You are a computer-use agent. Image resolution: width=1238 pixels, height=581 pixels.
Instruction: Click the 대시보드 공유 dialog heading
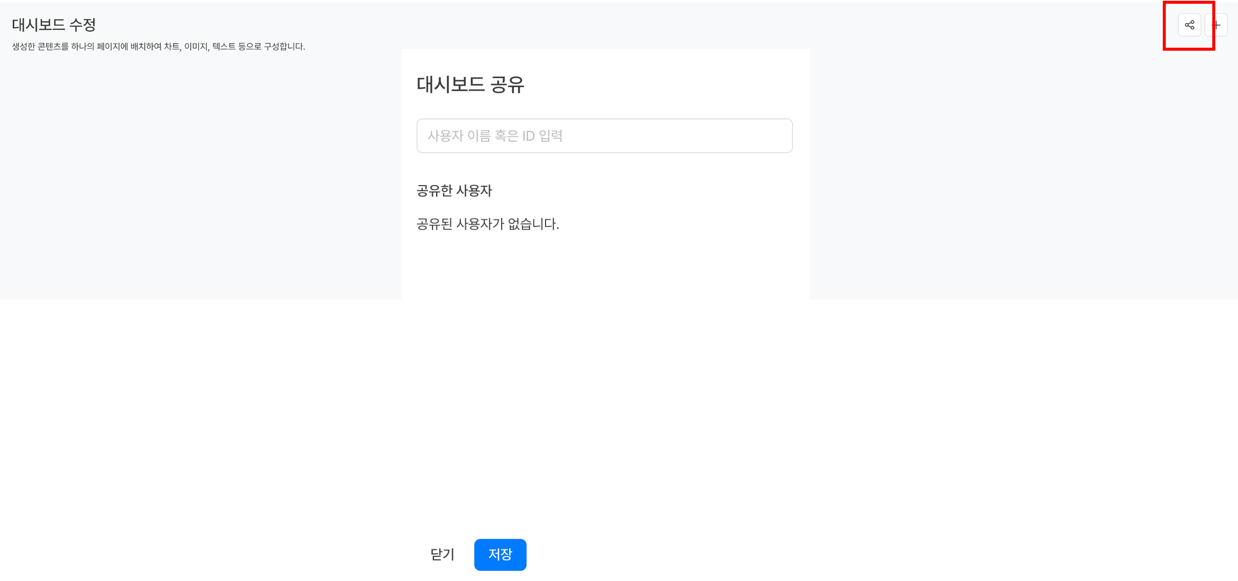[x=470, y=85]
